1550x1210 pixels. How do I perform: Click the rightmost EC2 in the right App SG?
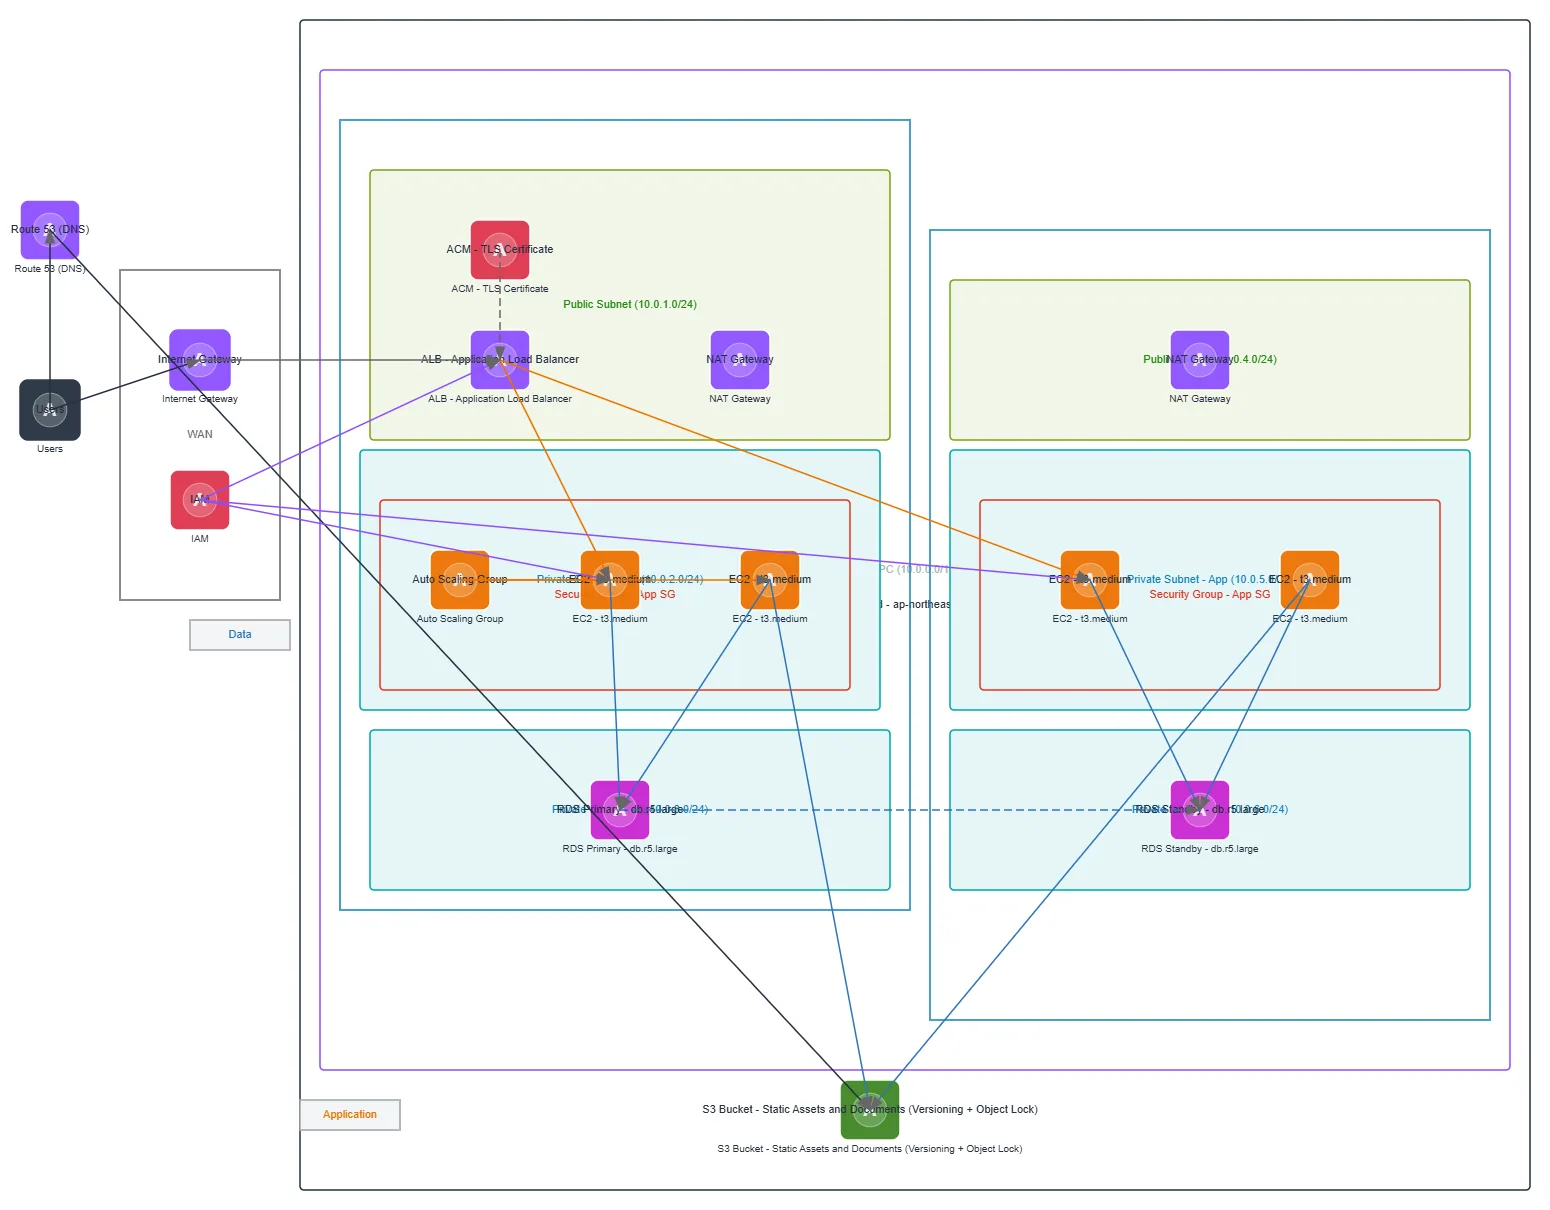pyautogui.click(x=1310, y=580)
